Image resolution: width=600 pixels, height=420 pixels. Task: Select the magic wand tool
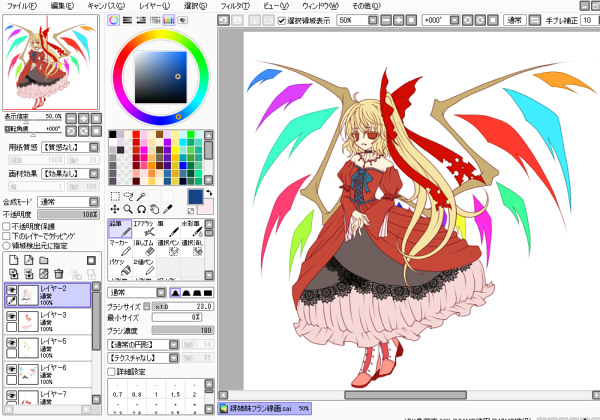[141, 197]
